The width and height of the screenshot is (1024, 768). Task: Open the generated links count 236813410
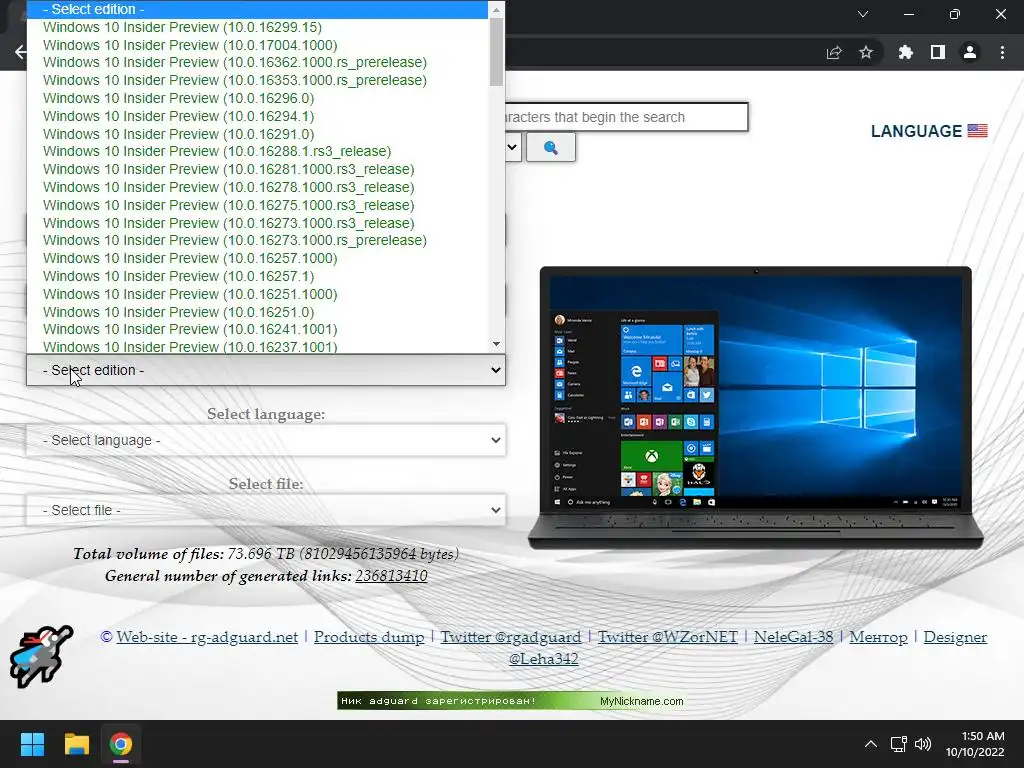coord(391,575)
